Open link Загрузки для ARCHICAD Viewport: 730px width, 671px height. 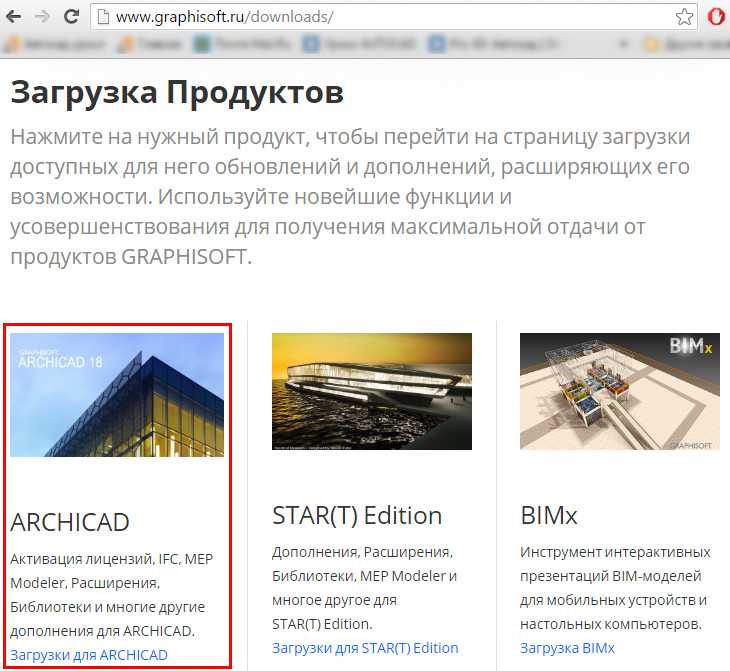[x=89, y=655]
